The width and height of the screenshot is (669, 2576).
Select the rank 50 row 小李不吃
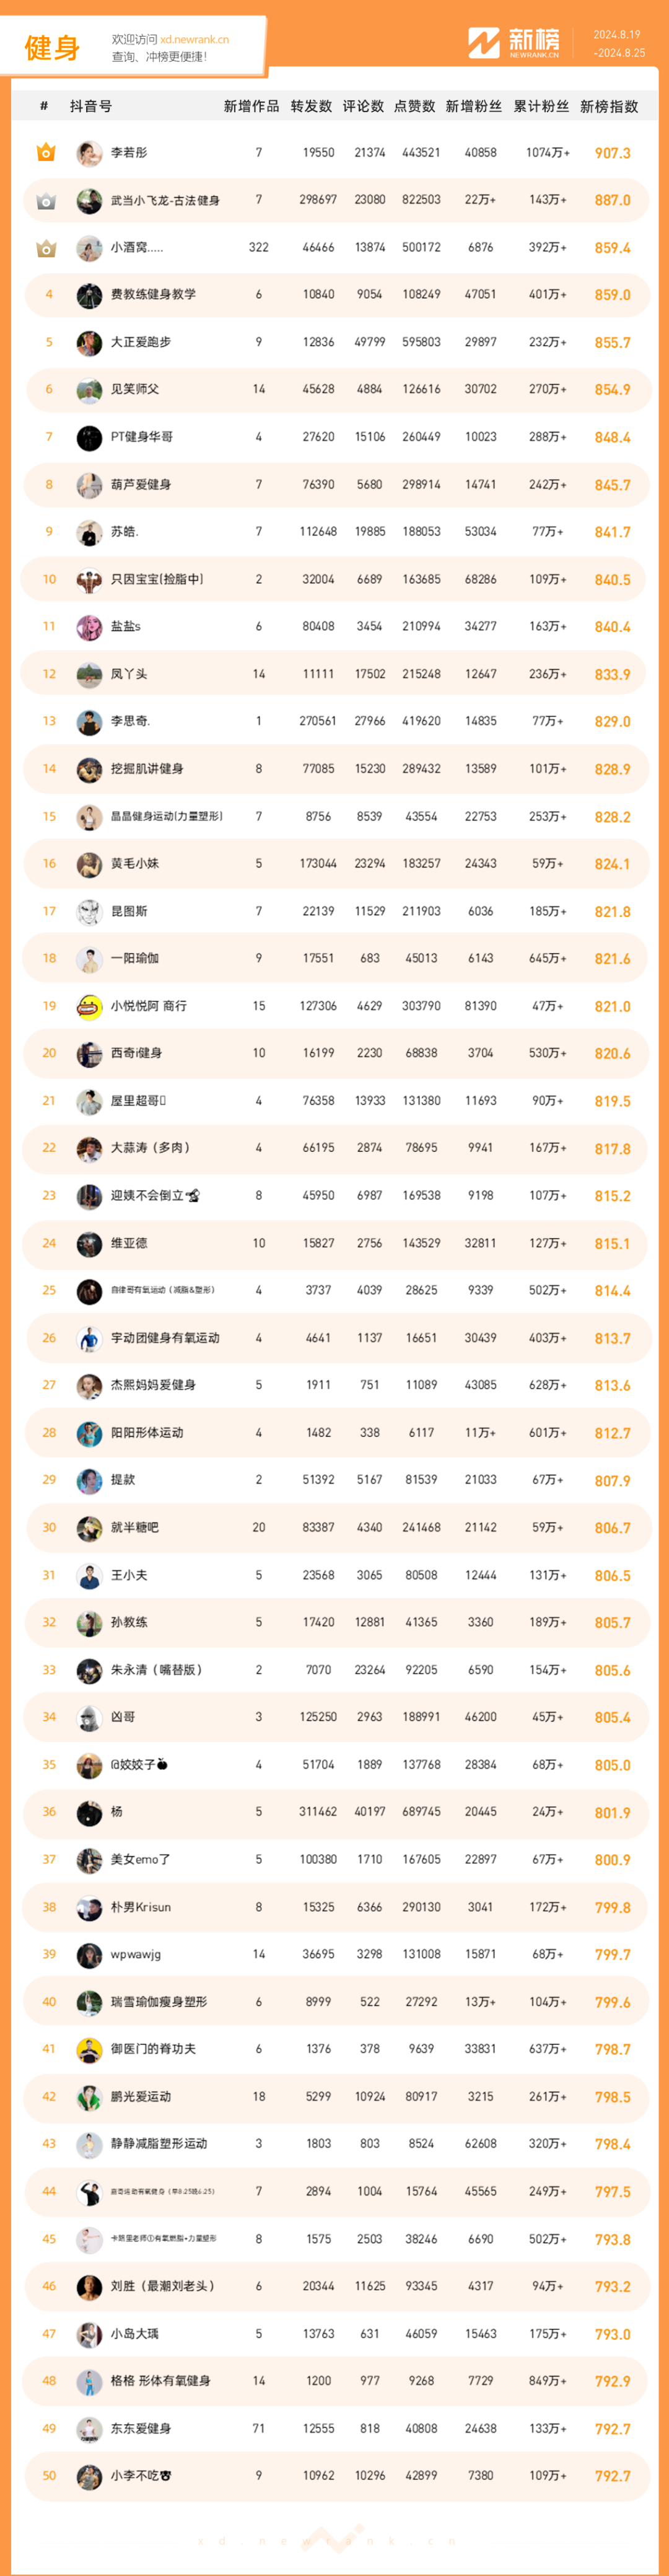click(x=336, y=2475)
